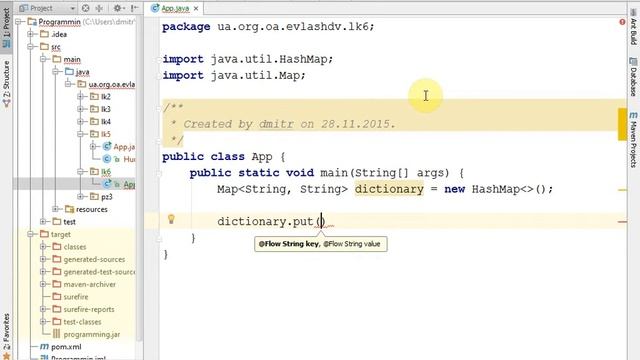Viewport: 640px width, 360px height.
Task: Expand the test-classes folder node
Action: [43, 322]
